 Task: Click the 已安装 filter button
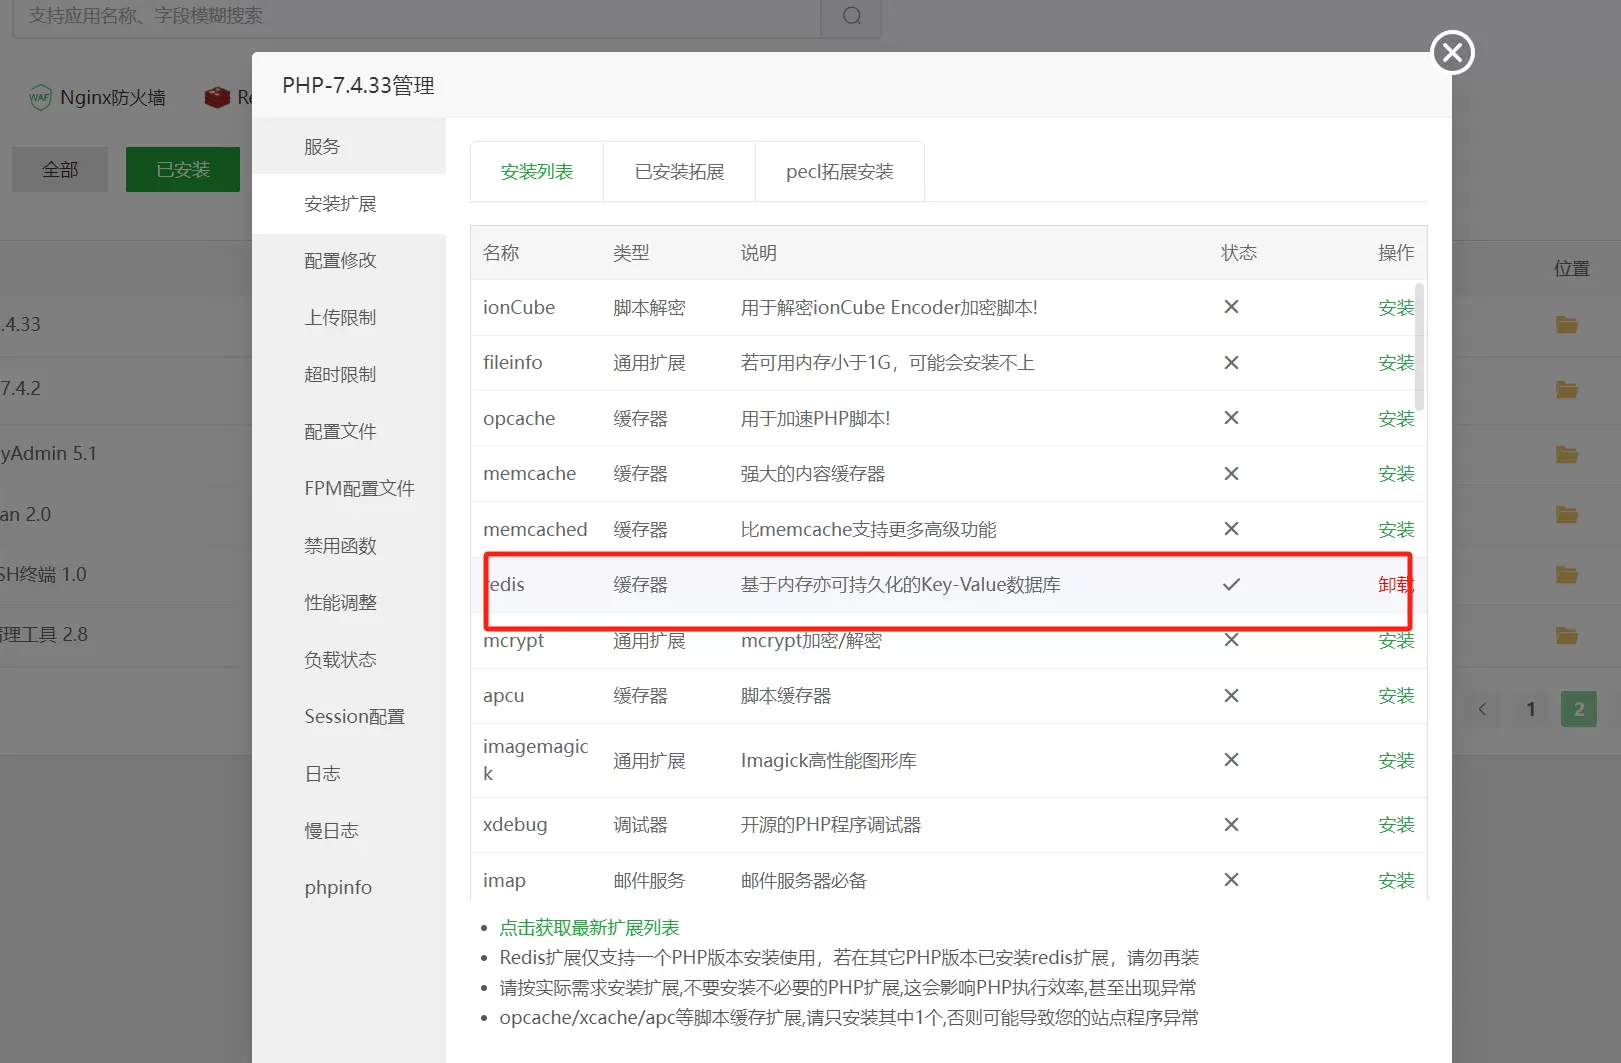click(183, 170)
